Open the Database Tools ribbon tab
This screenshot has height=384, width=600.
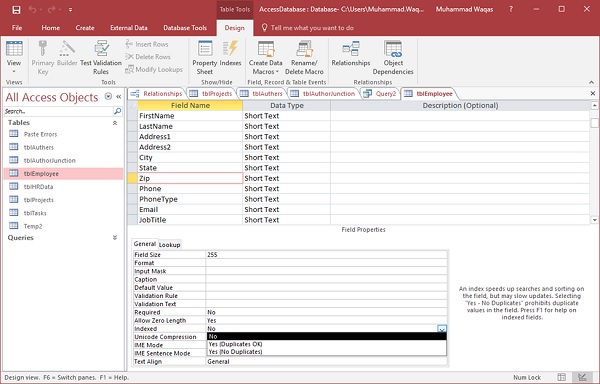point(185,28)
